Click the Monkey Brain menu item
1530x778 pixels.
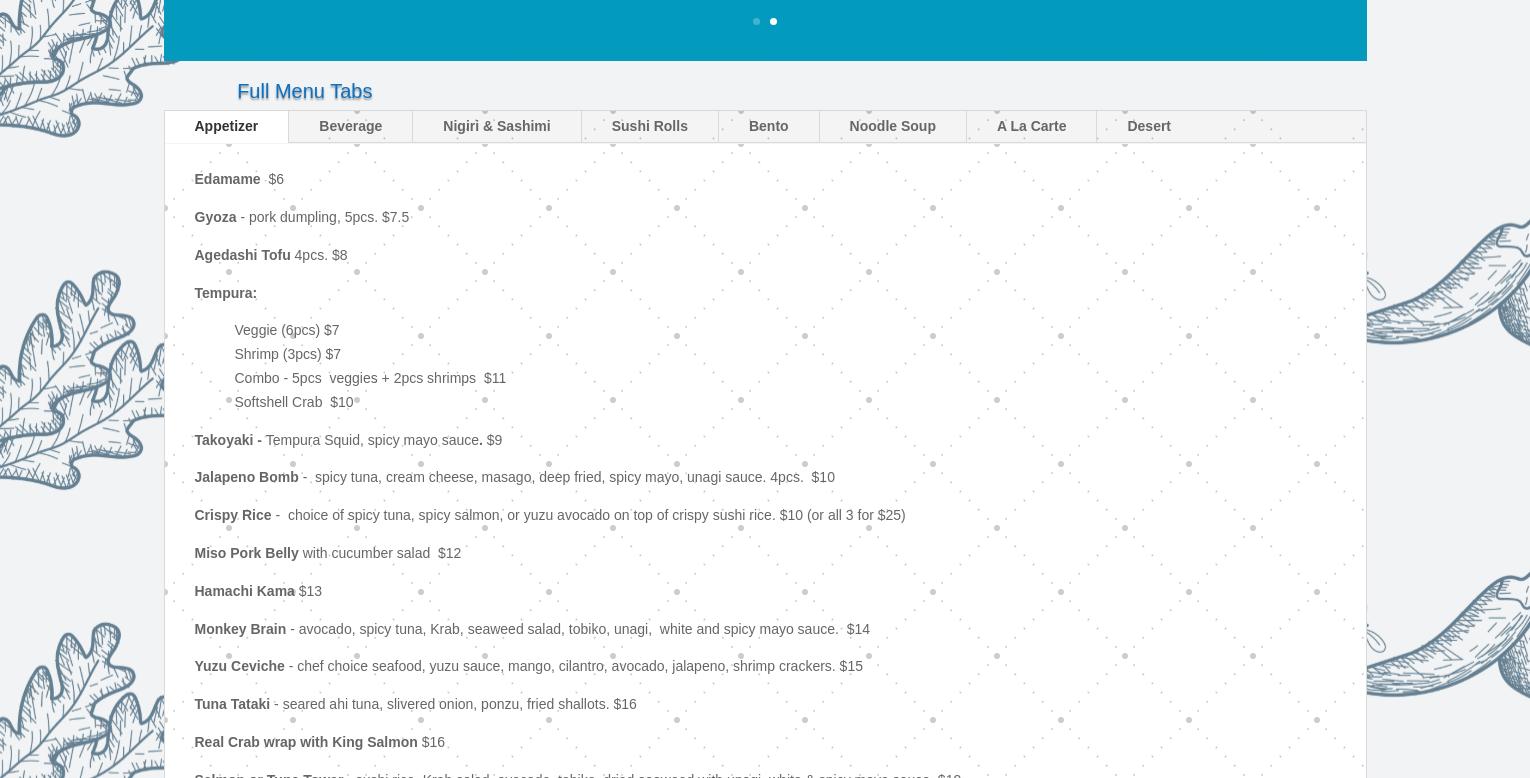pos(532,629)
